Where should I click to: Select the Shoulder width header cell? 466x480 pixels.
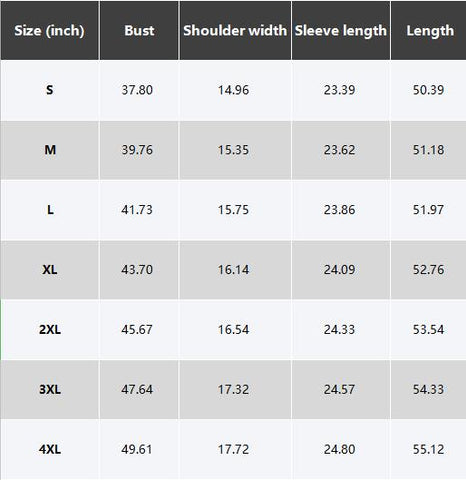(x=235, y=31)
